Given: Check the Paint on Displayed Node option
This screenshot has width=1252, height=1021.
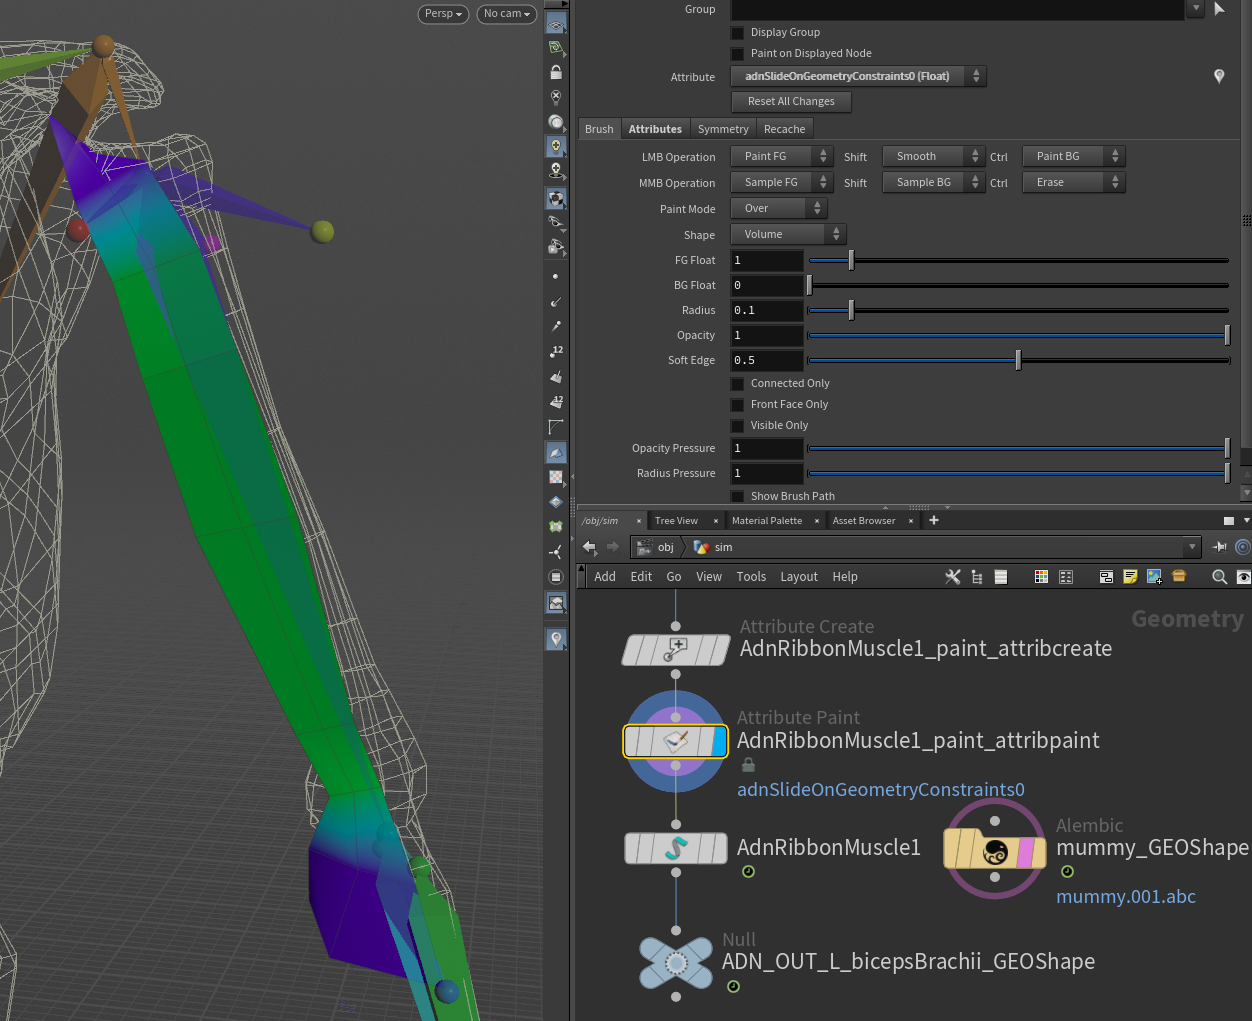Looking at the screenshot, I should click(x=738, y=54).
